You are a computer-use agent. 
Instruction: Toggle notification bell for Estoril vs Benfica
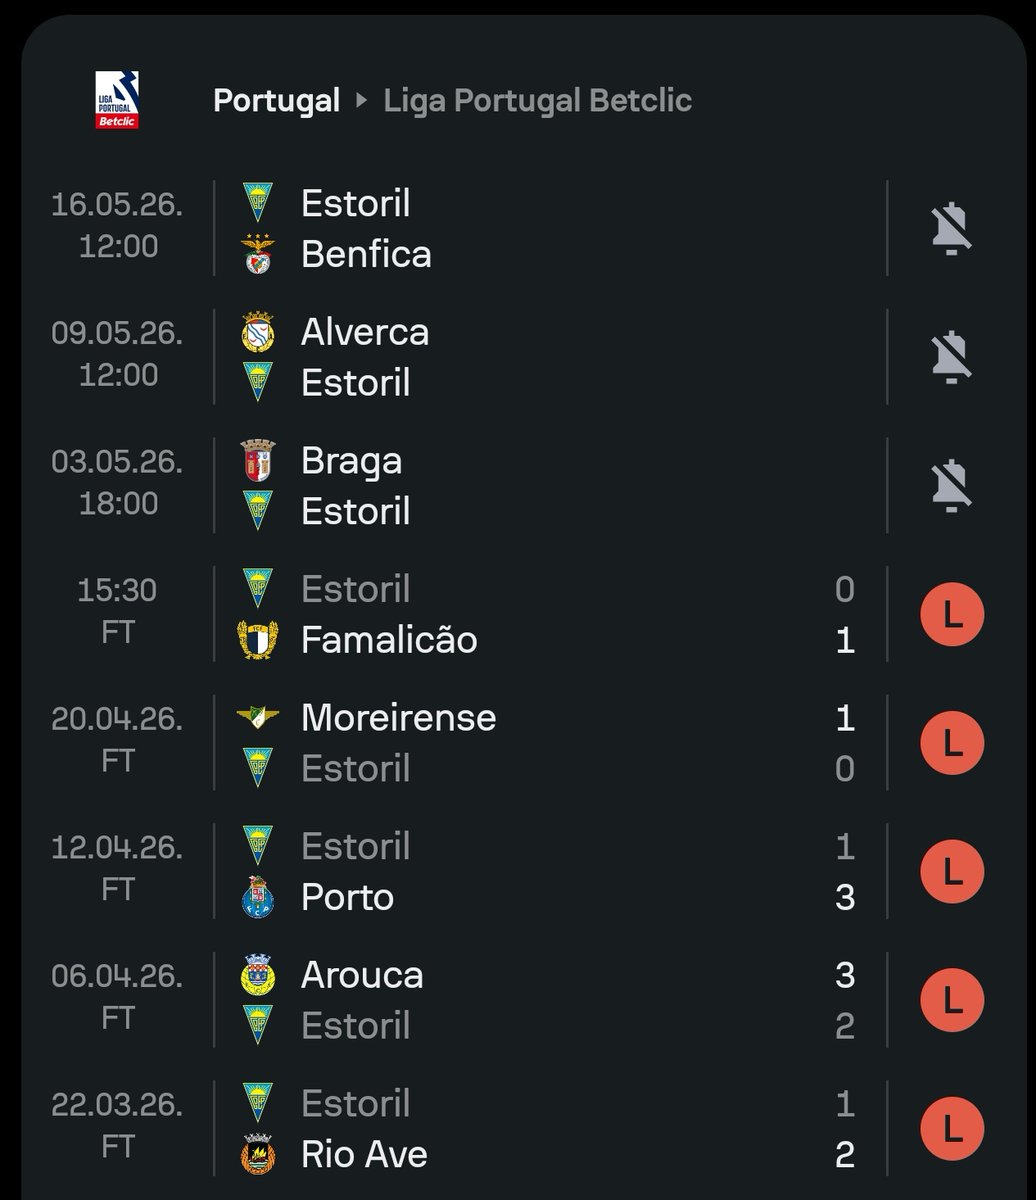[x=951, y=229]
